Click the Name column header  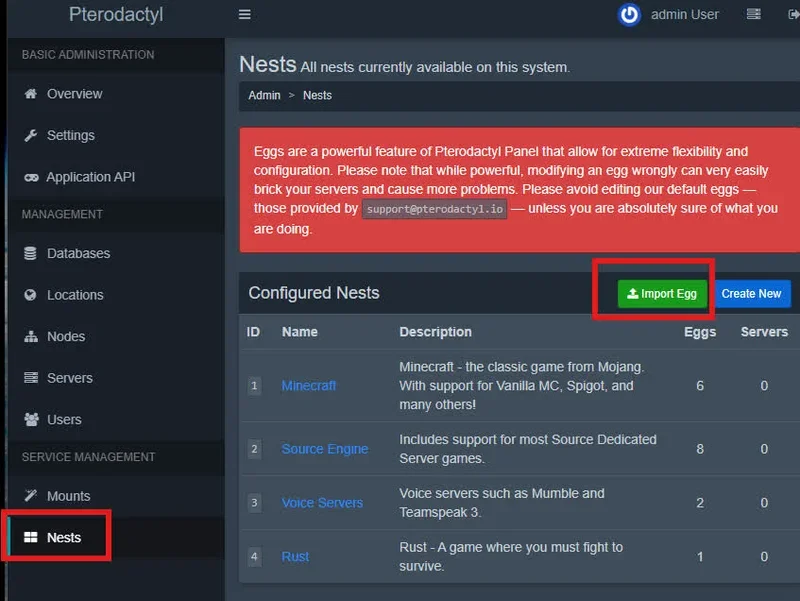pyautogui.click(x=299, y=332)
